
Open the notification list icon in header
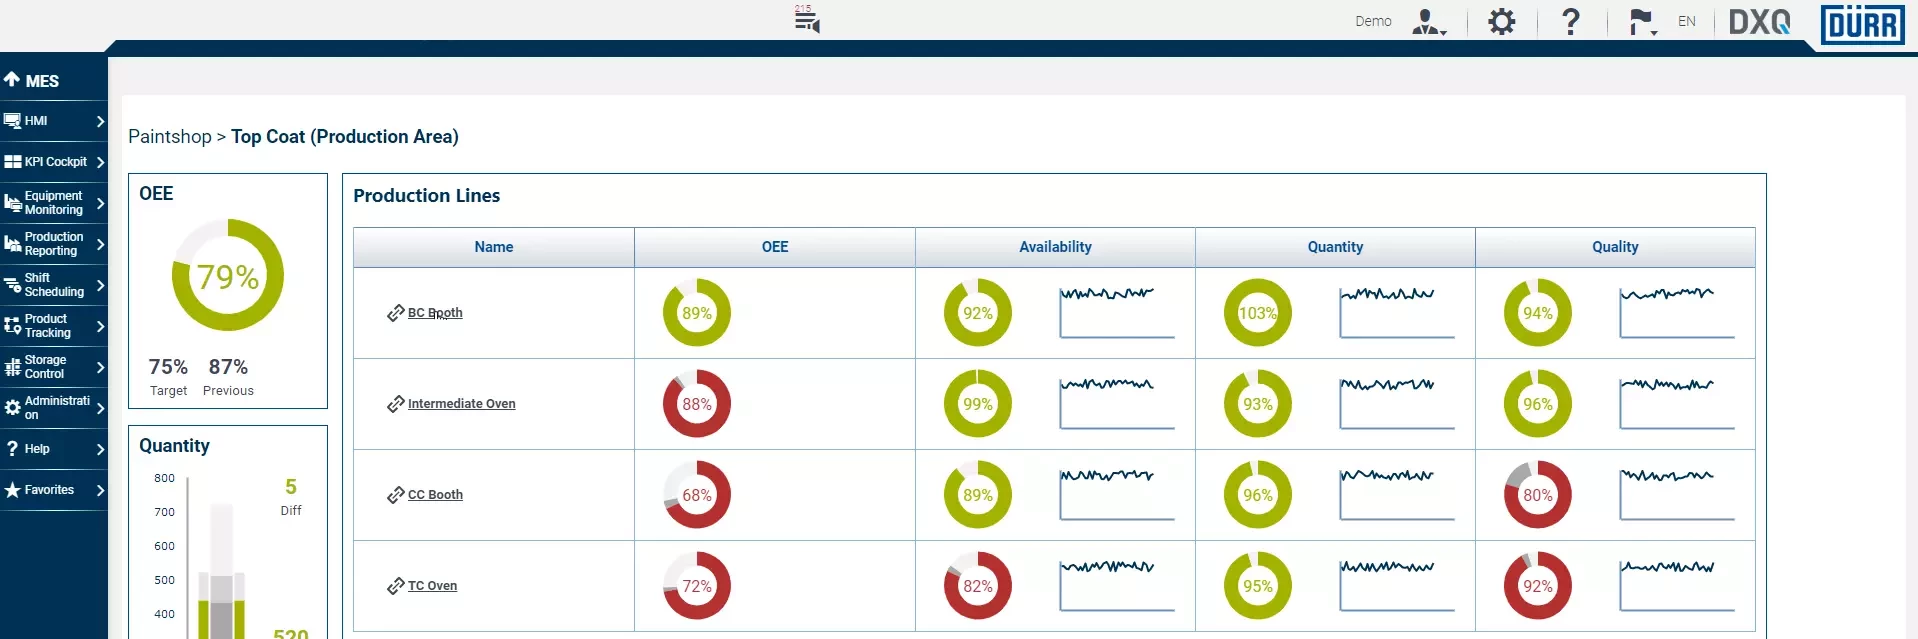807,20
